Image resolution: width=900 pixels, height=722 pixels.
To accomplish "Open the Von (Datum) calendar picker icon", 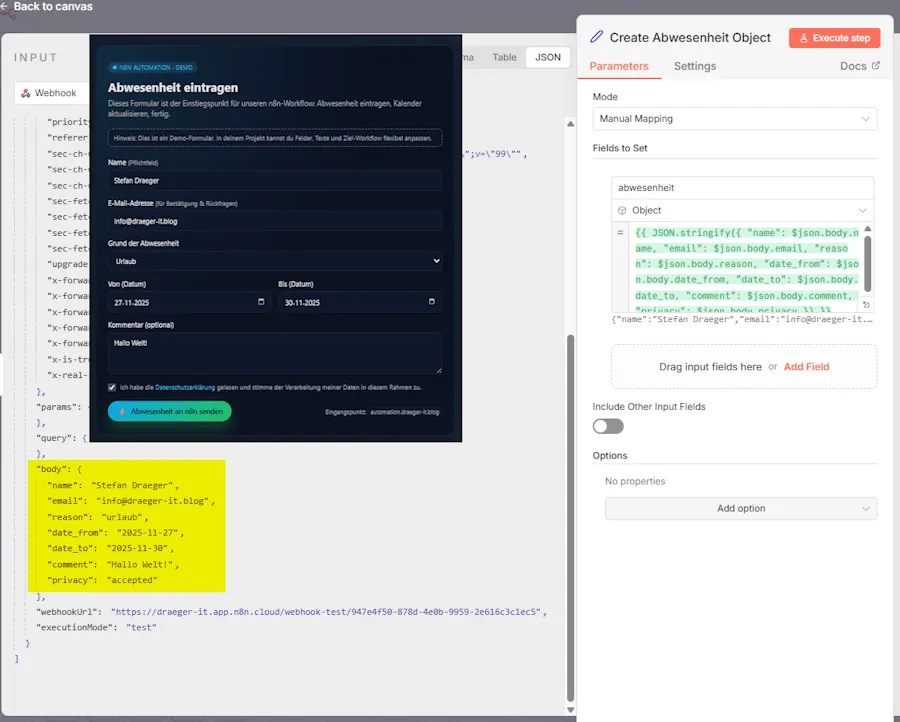I will tap(262, 302).
